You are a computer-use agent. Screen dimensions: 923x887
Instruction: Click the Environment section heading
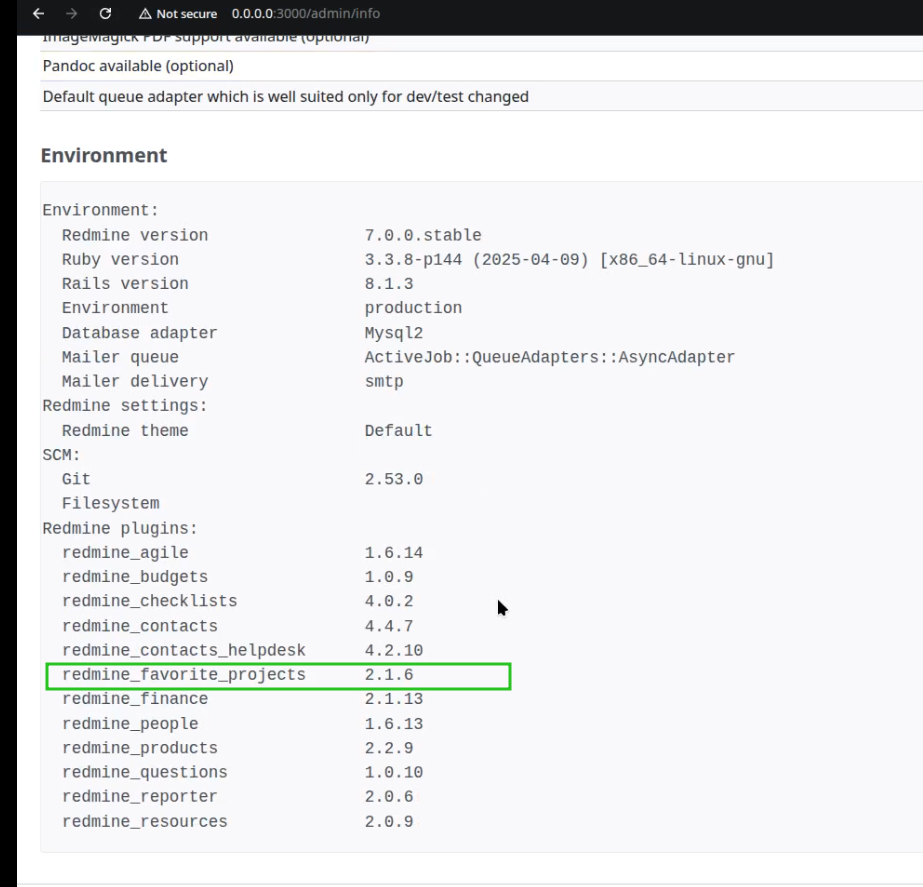tap(104, 155)
